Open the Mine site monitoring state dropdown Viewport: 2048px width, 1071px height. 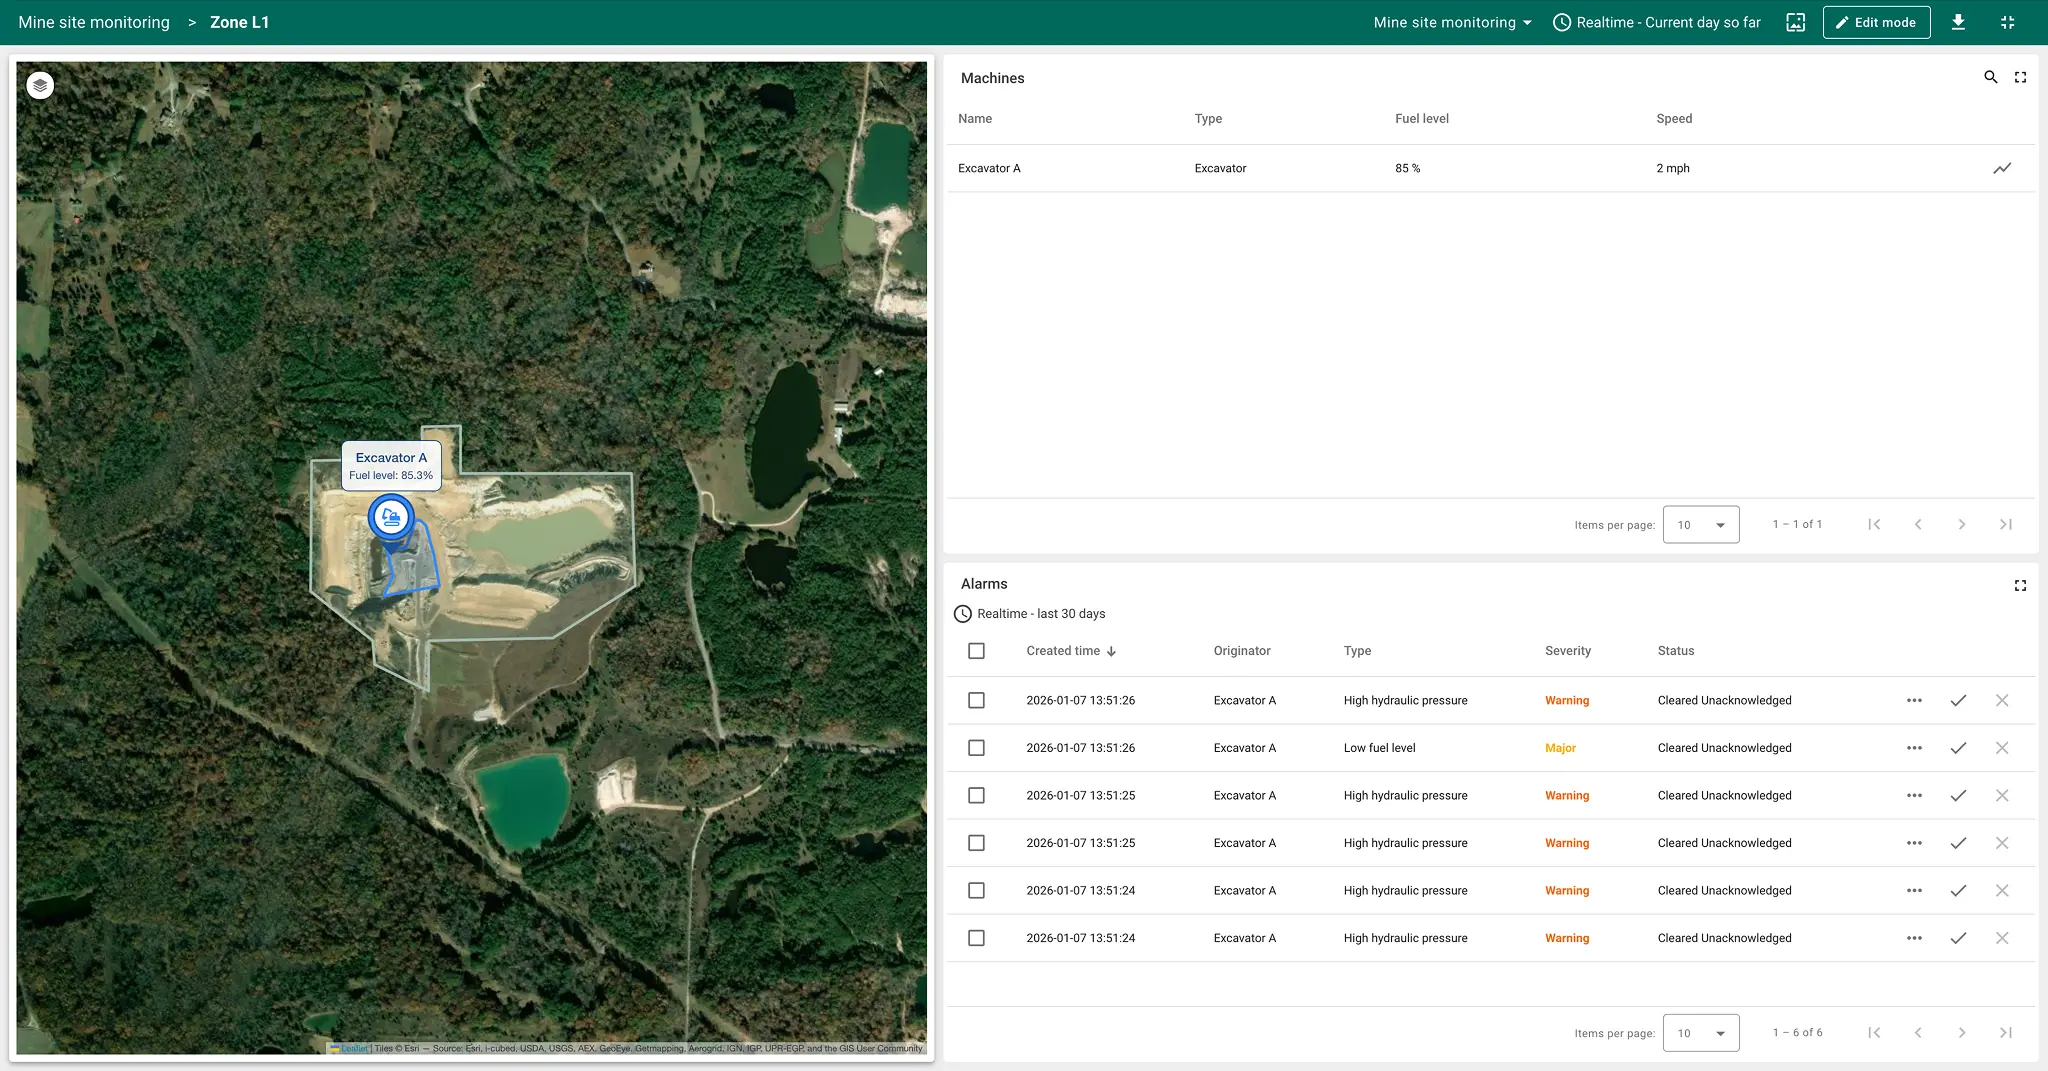coord(1452,22)
